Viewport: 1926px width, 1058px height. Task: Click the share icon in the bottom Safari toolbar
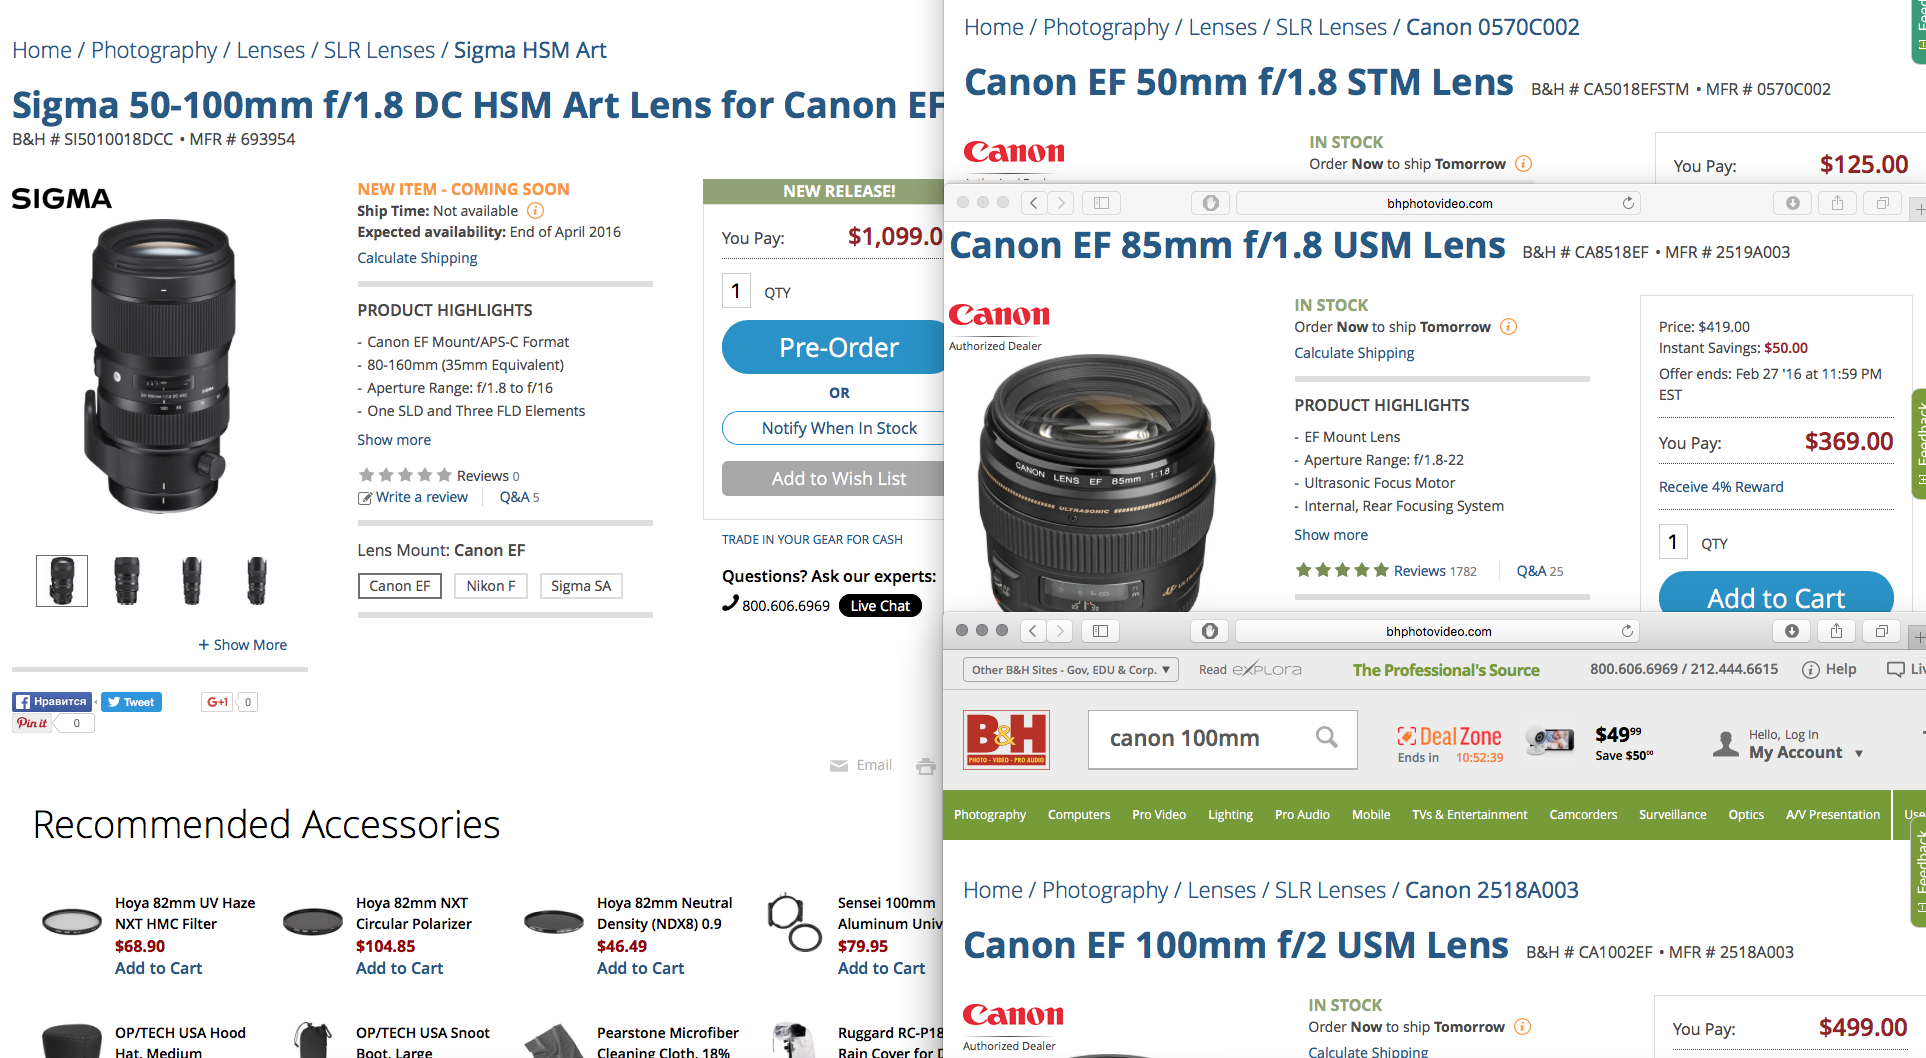1836,631
